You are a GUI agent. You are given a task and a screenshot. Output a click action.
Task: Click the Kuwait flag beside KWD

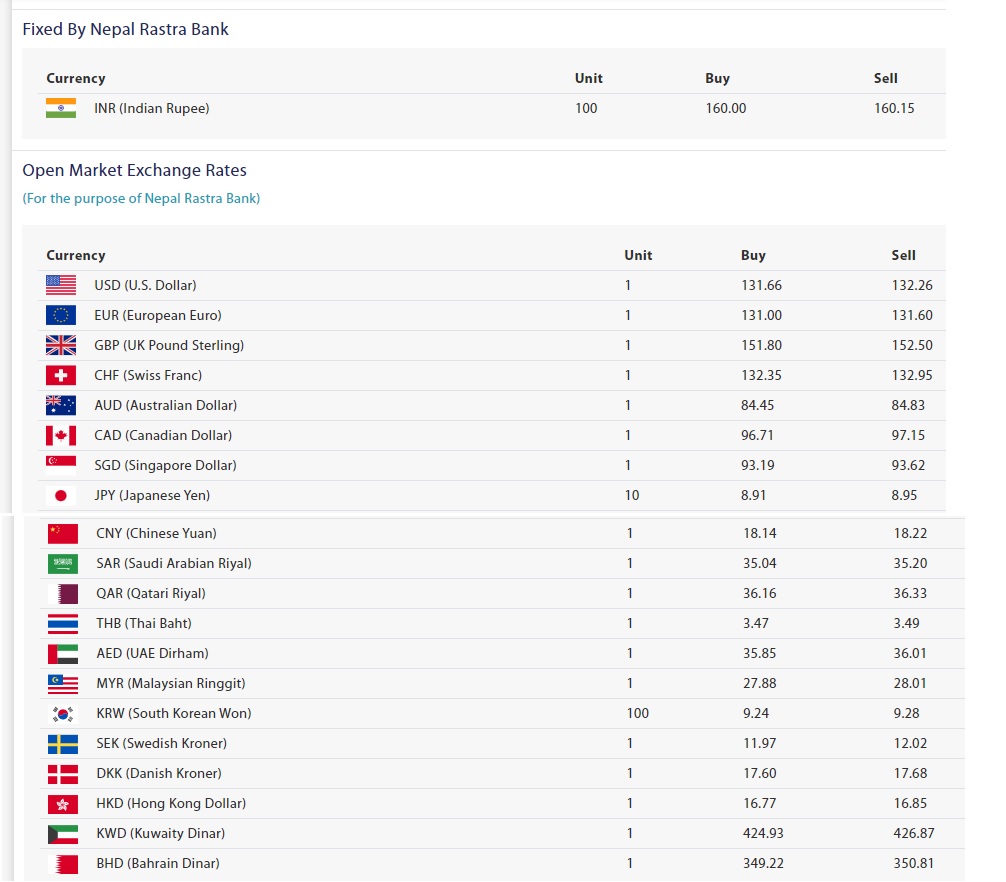pos(63,833)
